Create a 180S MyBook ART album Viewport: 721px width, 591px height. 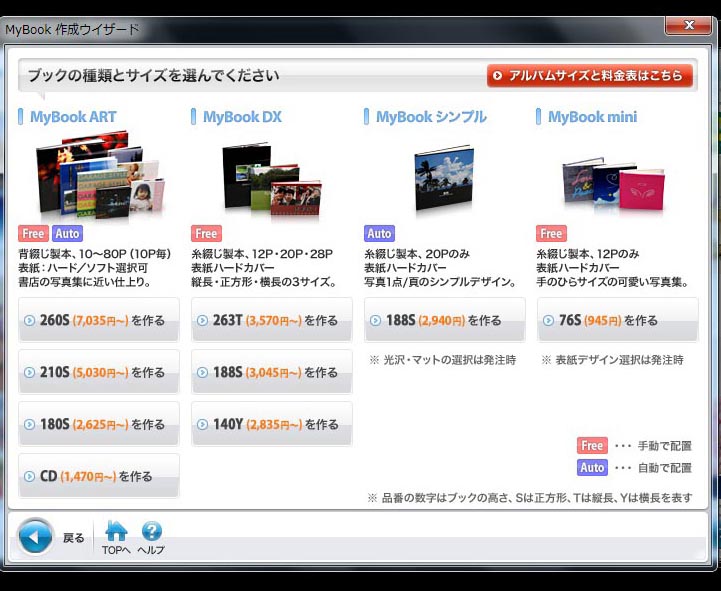(x=99, y=424)
